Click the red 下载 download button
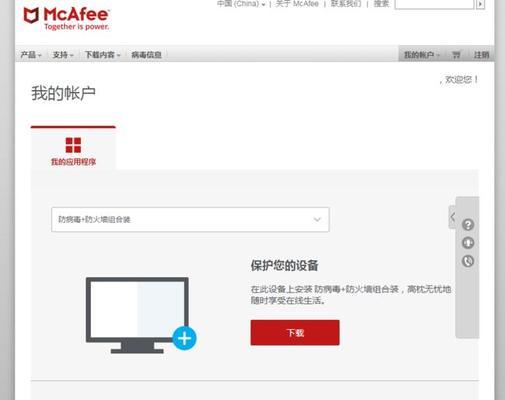Viewport: 505px width, 400px height. tap(295, 332)
